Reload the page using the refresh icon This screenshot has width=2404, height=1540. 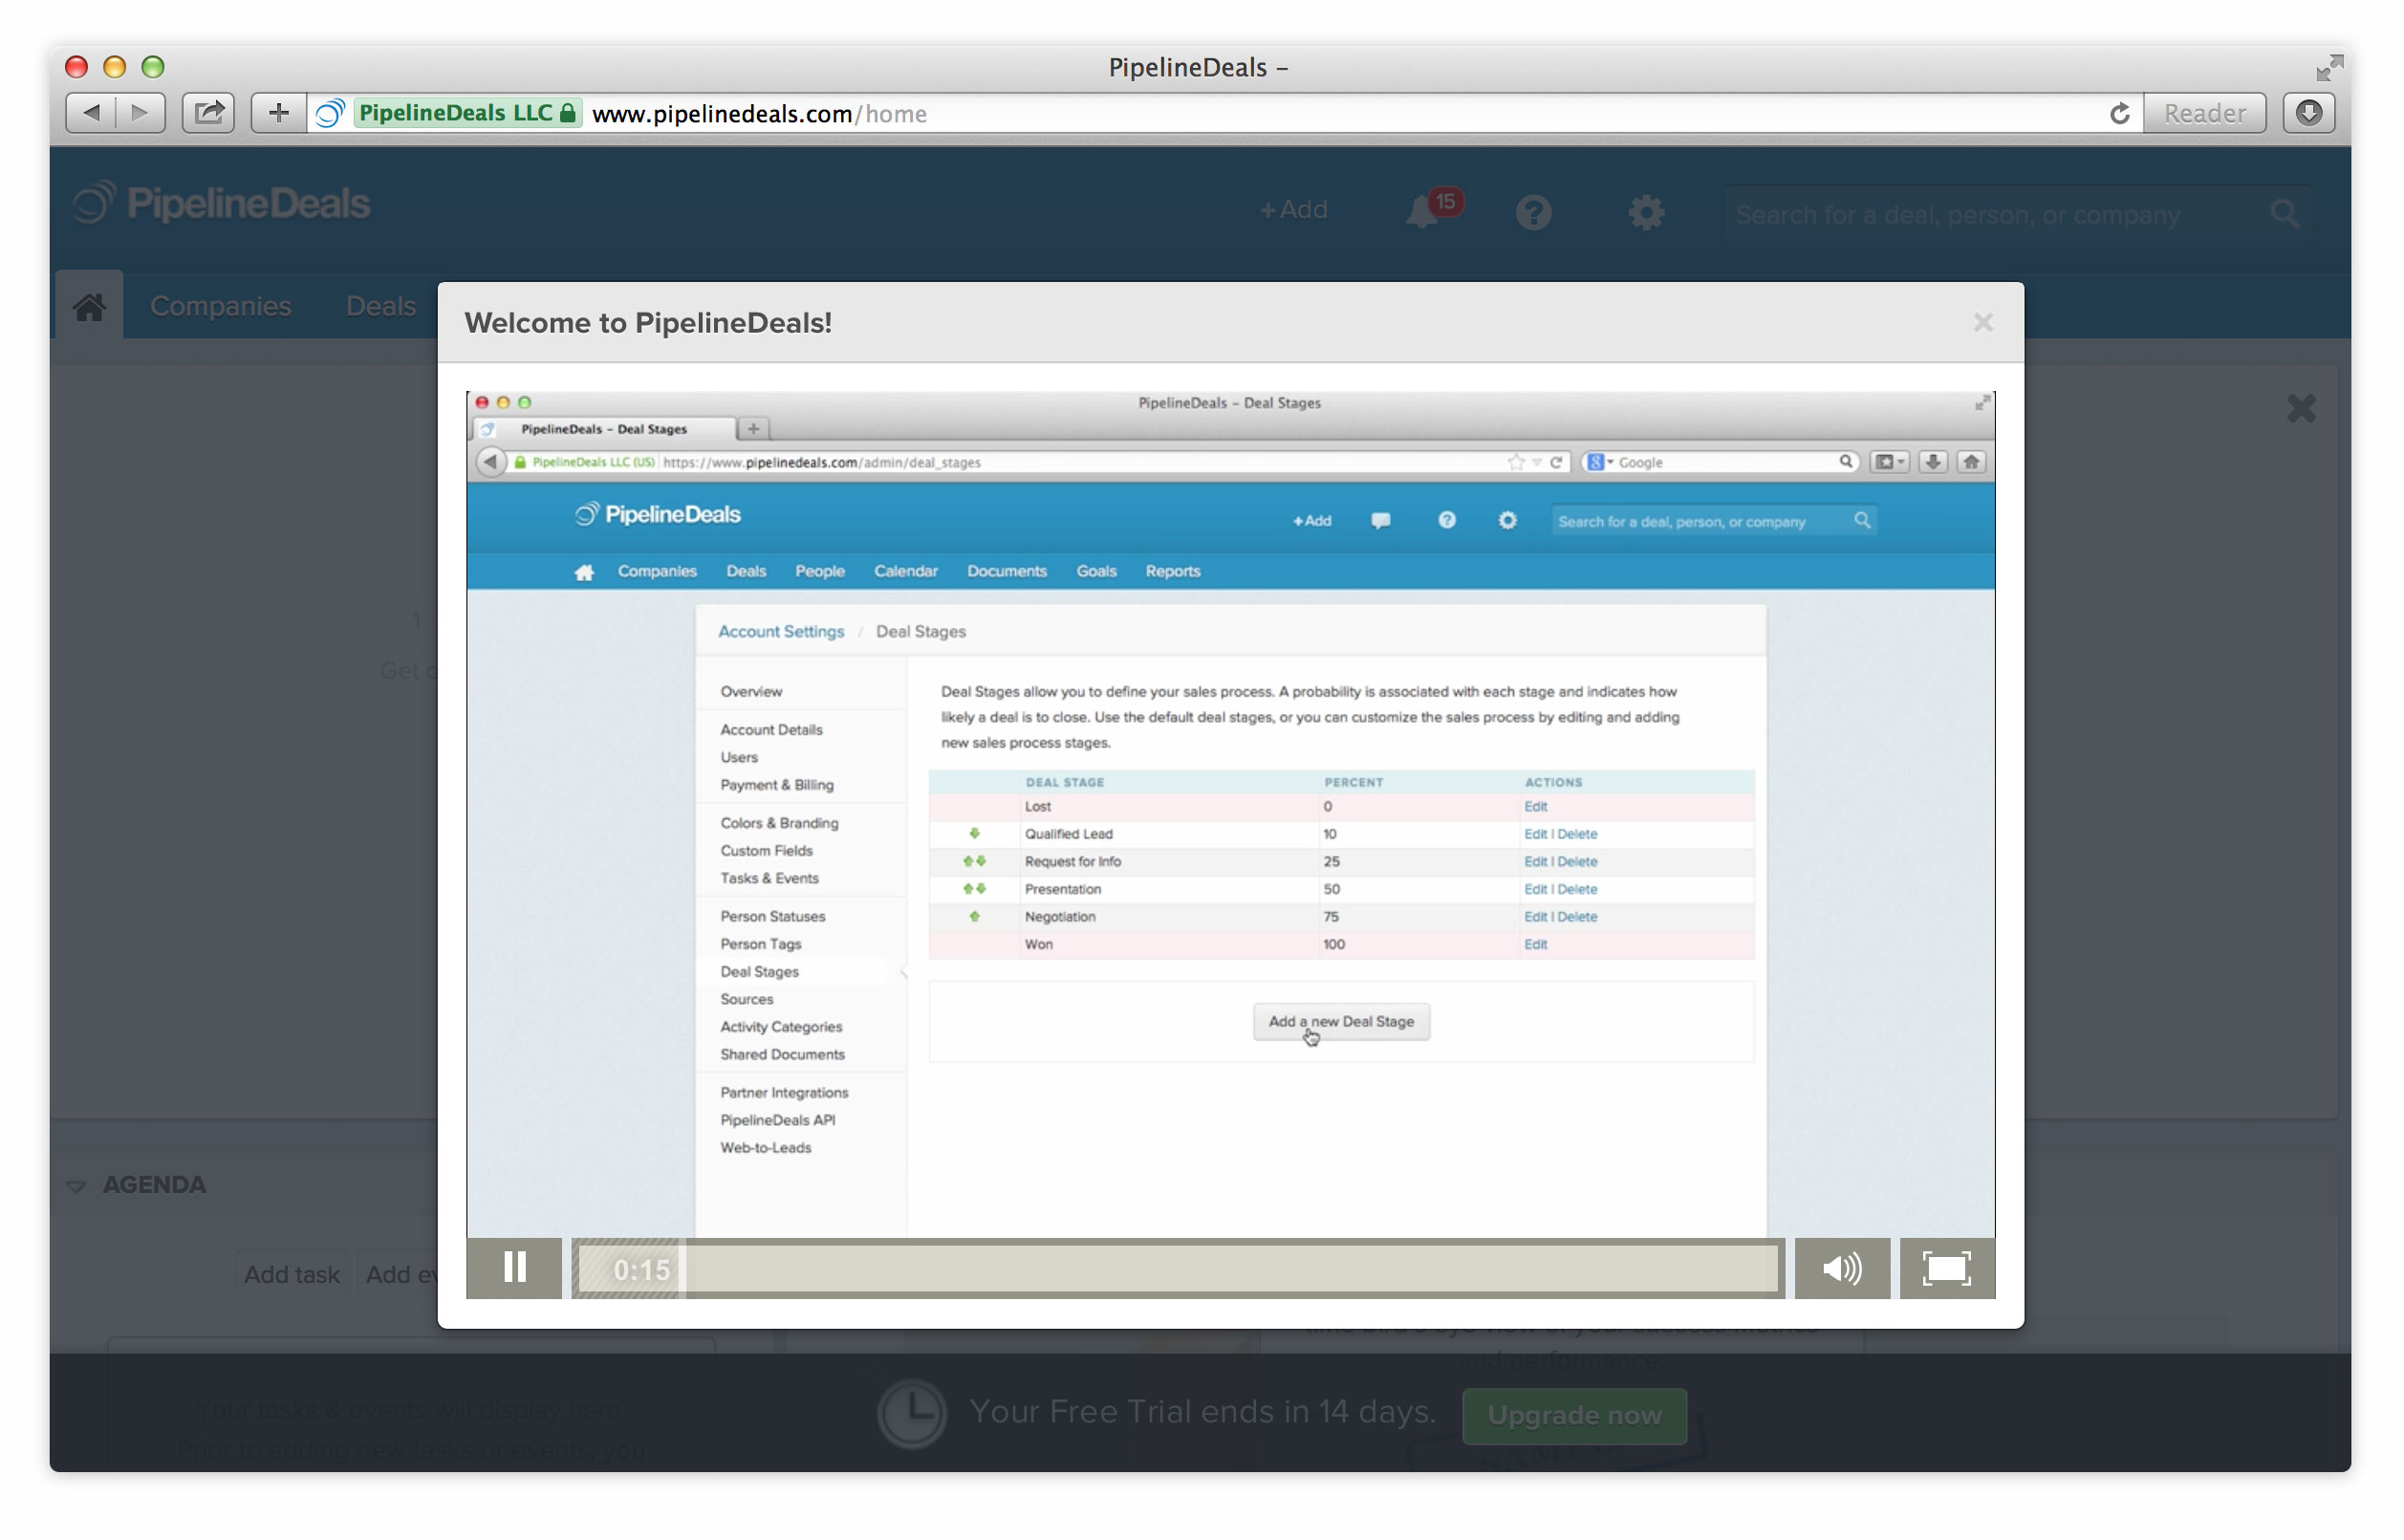click(2119, 113)
